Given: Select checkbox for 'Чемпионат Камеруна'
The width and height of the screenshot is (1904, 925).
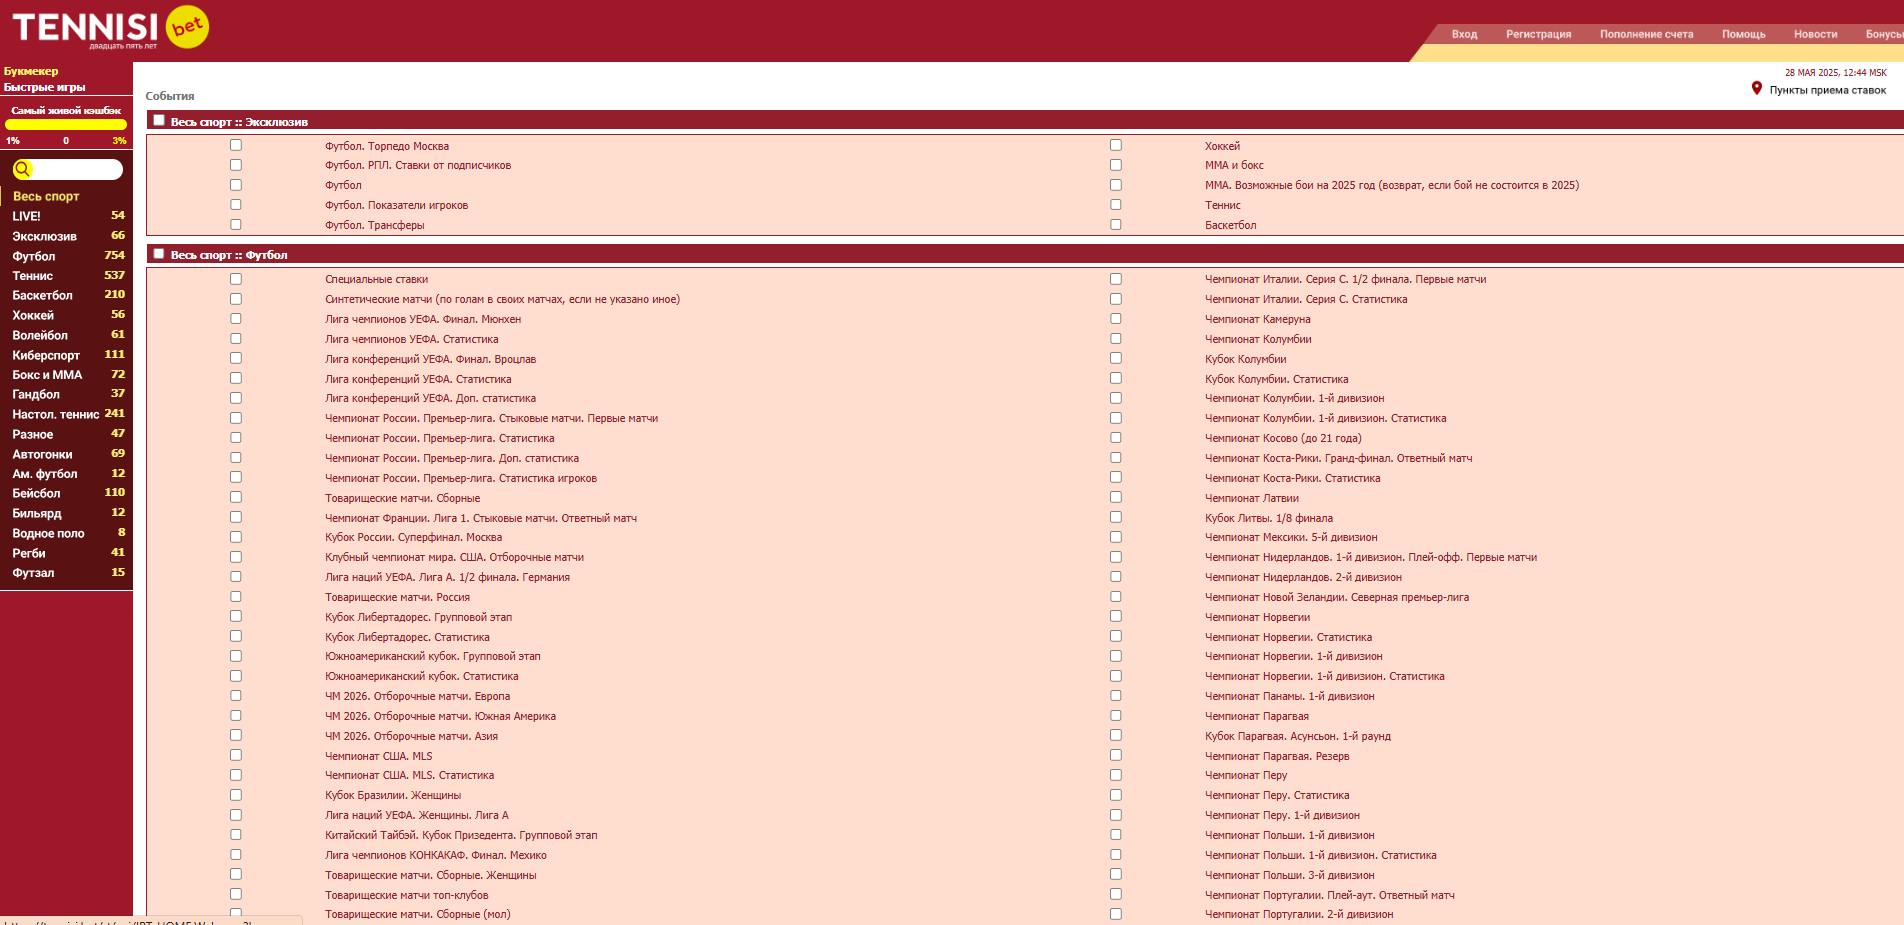Looking at the screenshot, I should (x=1116, y=319).
